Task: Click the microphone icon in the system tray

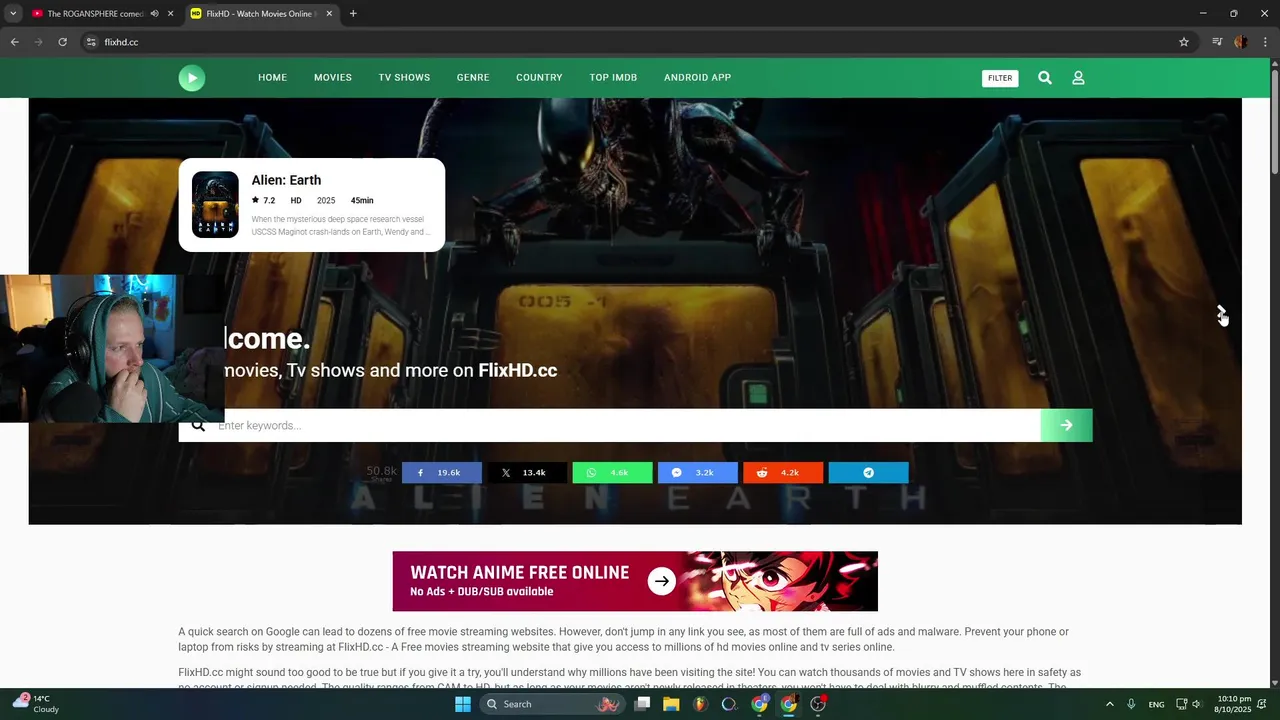Action: (1131, 704)
